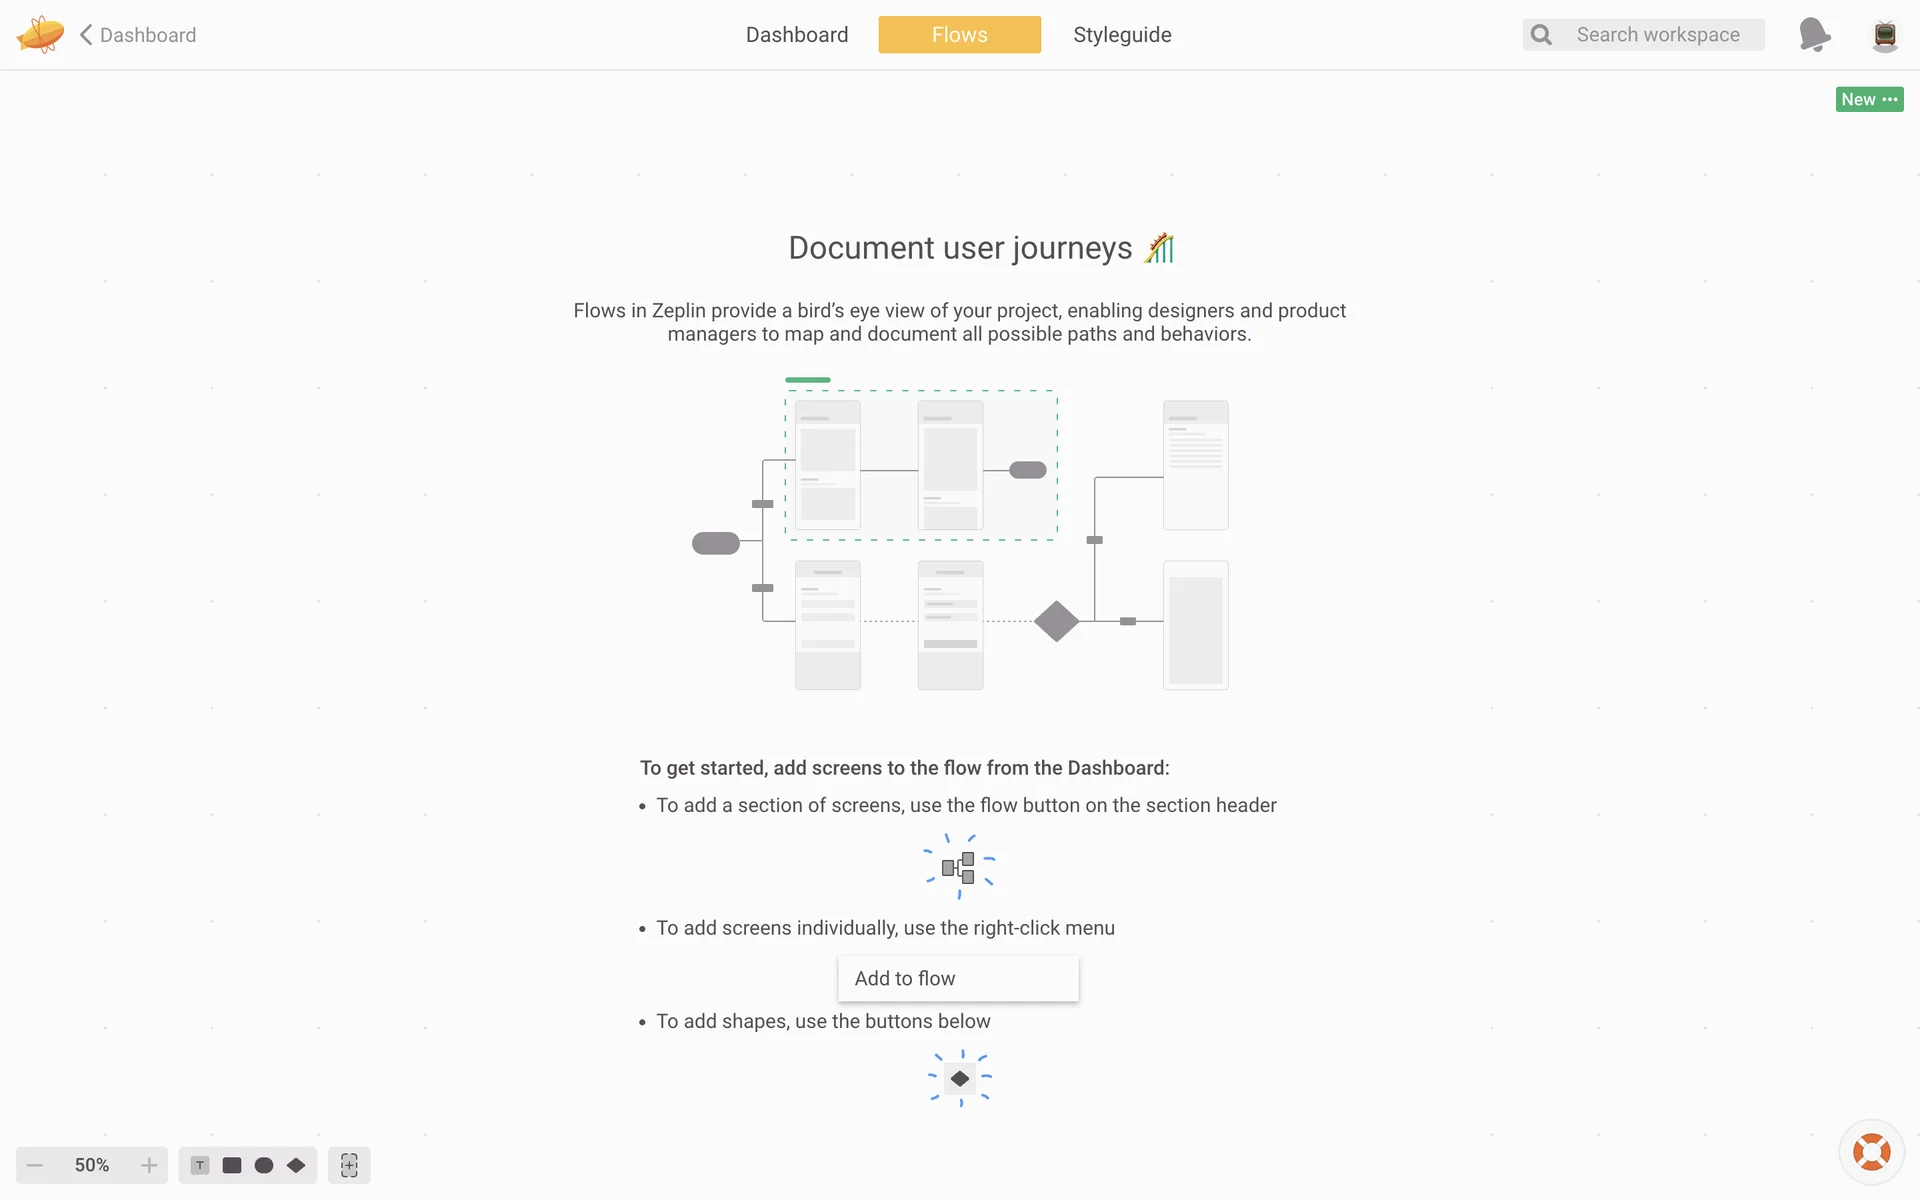Select the ellipse shape tool

tap(264, 1165)
